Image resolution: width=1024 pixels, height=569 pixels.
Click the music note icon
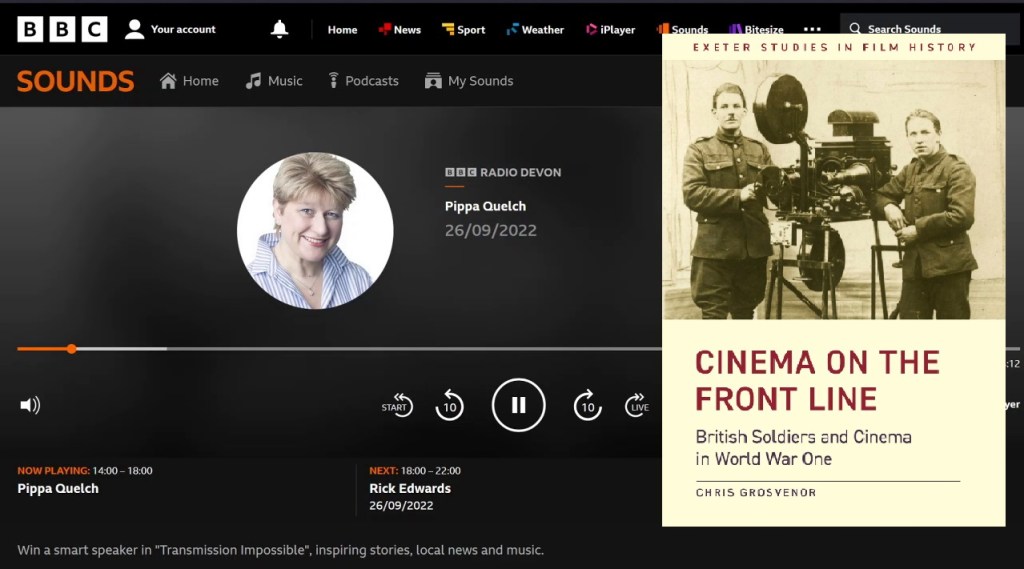tap(253, 81)
